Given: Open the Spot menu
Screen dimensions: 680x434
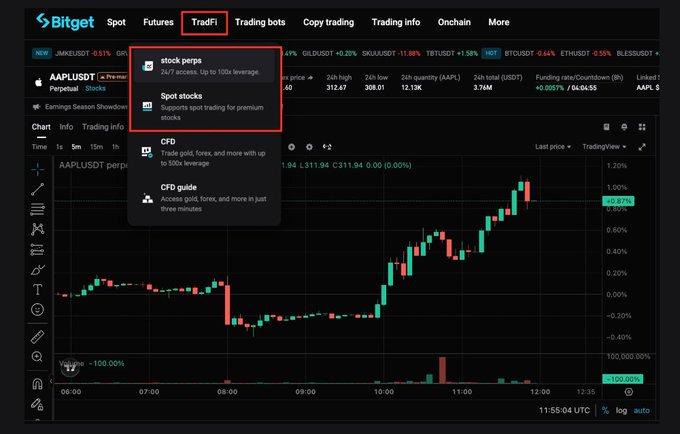Looking at the screenshot, I should pyautogui.click(x=116, y=22).
